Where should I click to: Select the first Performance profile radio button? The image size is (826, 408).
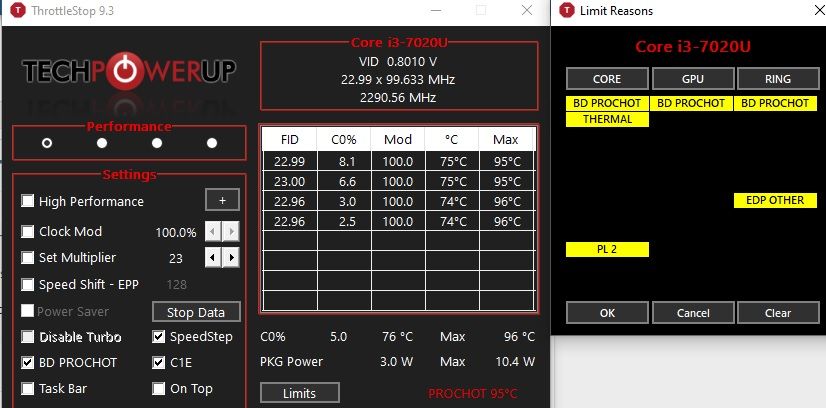pyautogui.click(x=47, y=143)
